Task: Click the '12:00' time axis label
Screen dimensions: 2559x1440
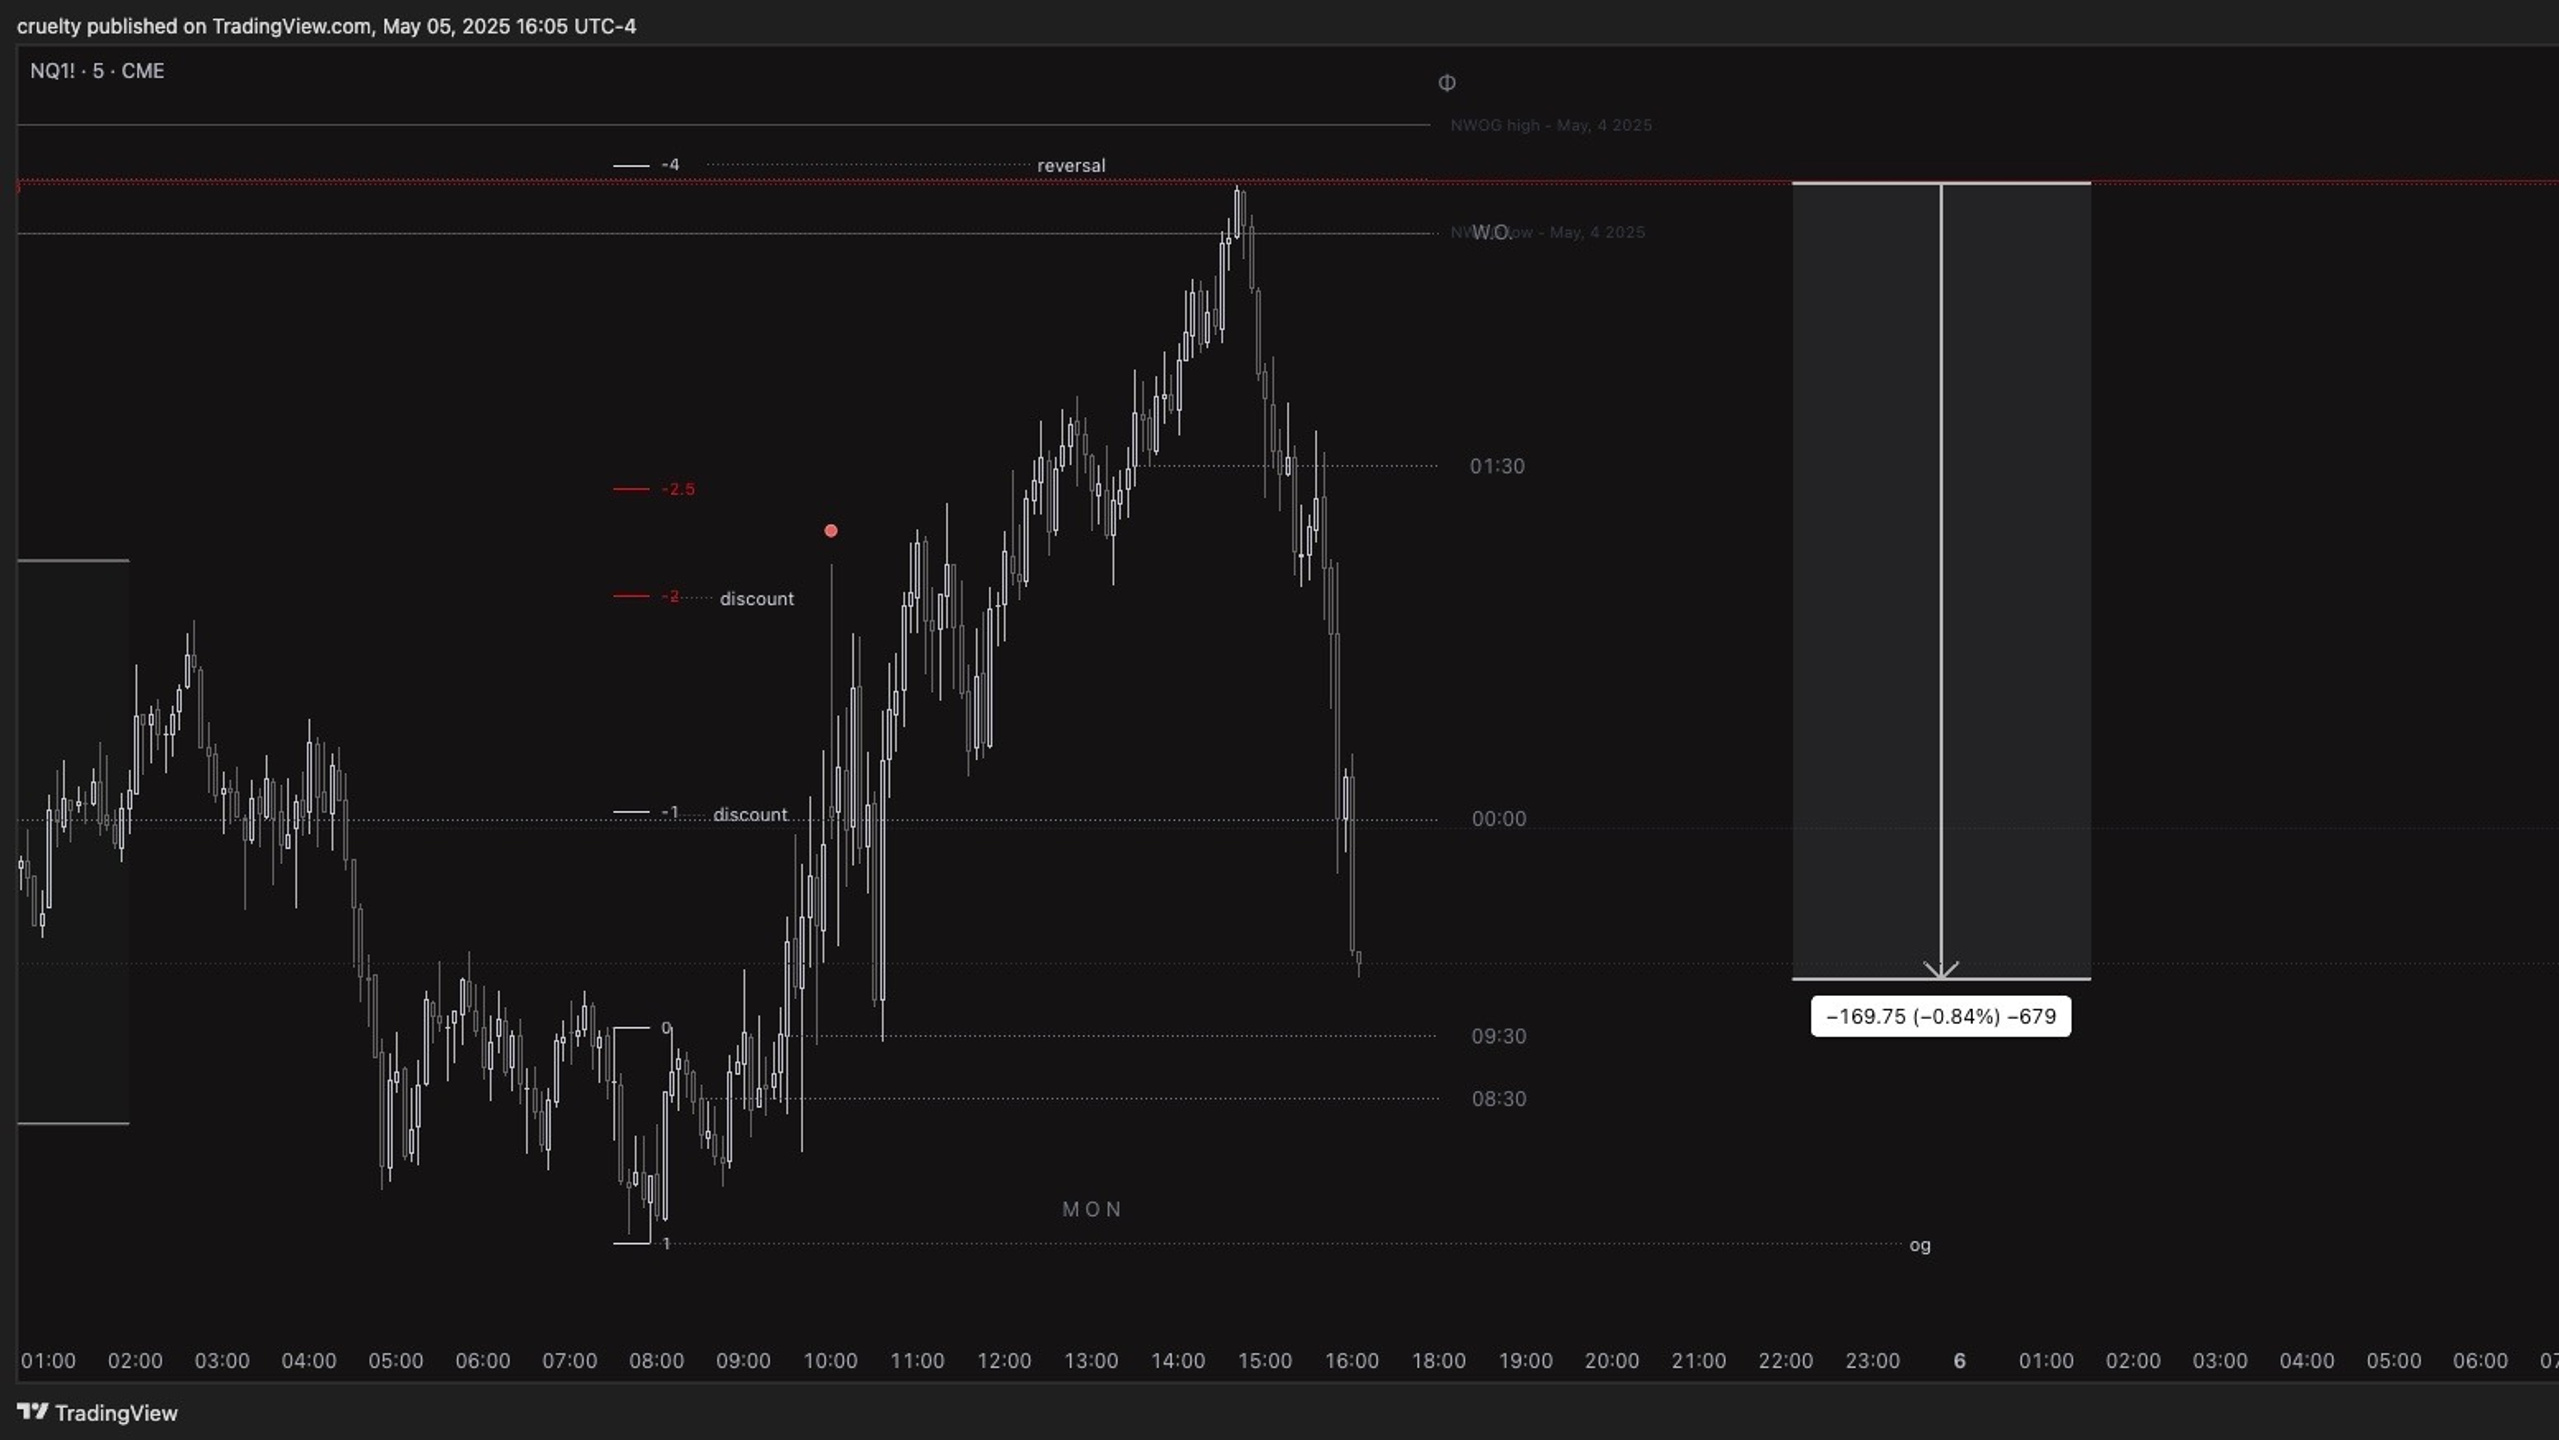Action: (1004, 1361)
